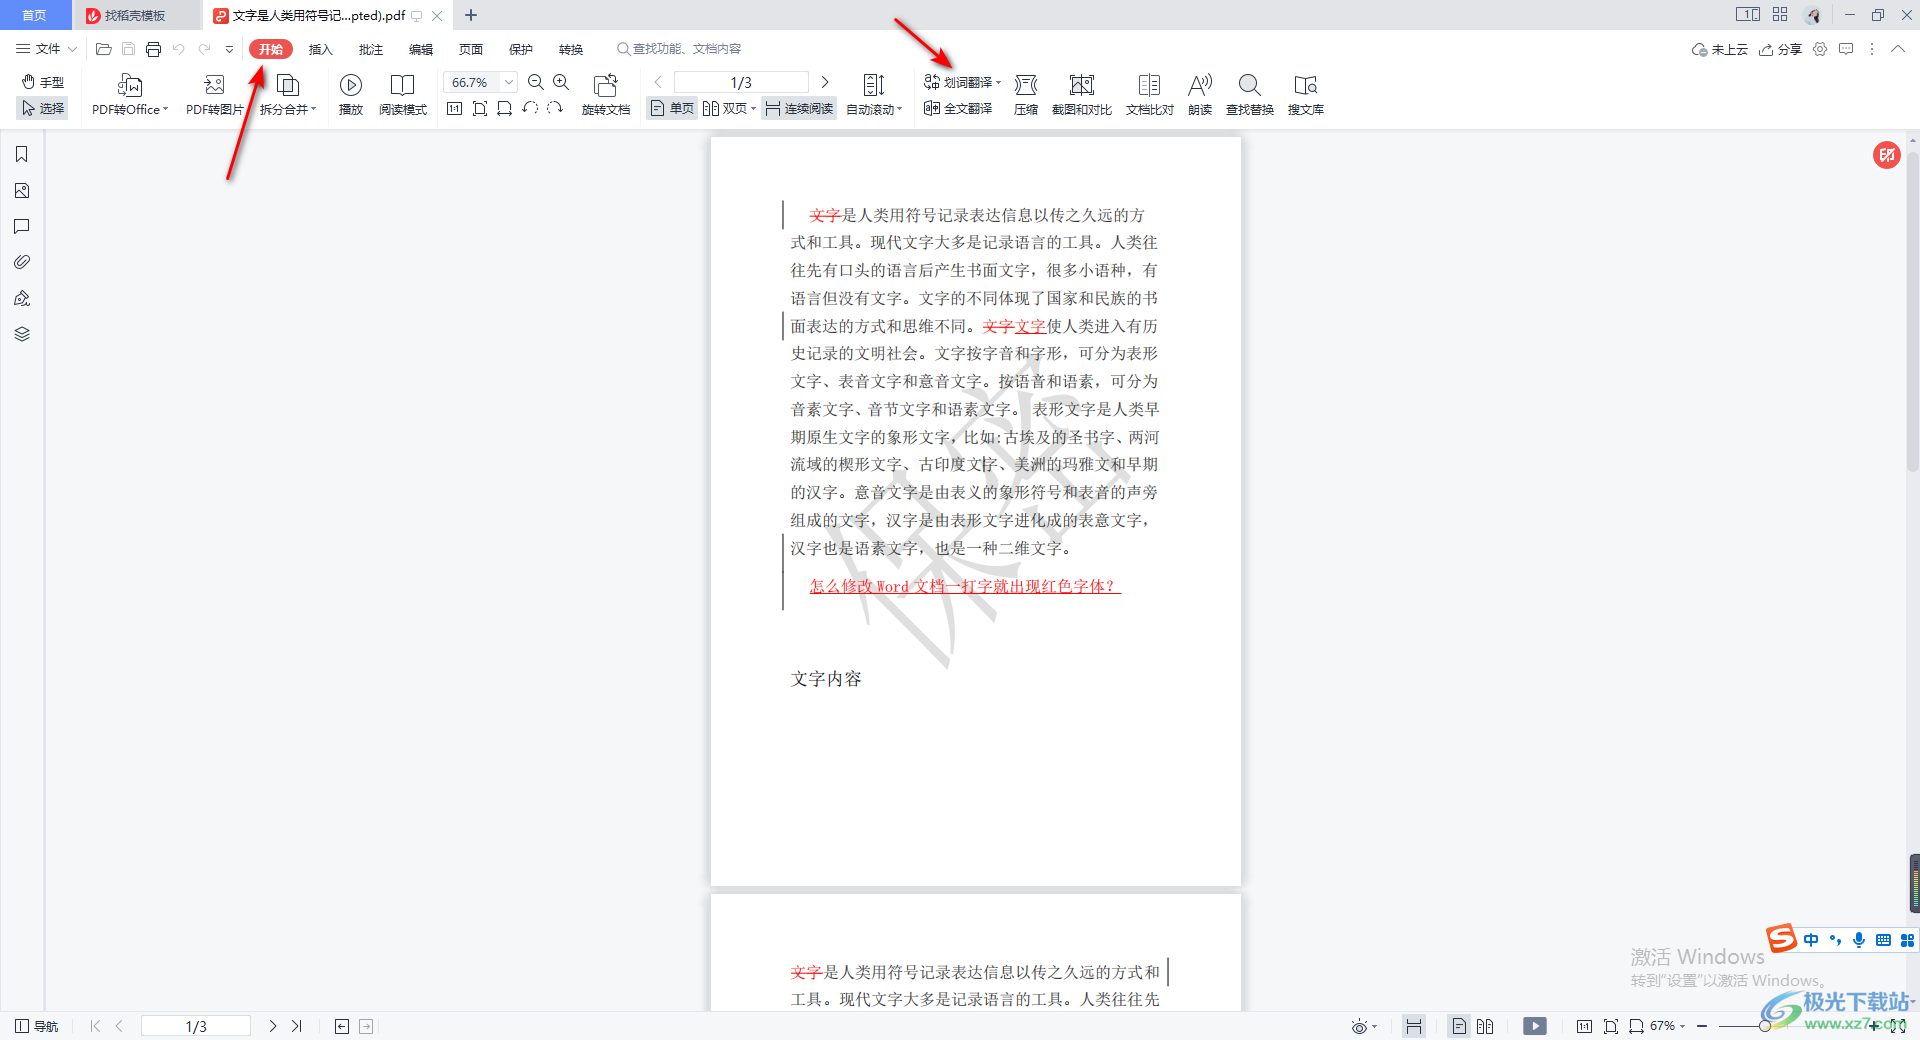Click the search functions box (查找功能)
Screen dimensions: 1920x1040
tap(680, 49)
